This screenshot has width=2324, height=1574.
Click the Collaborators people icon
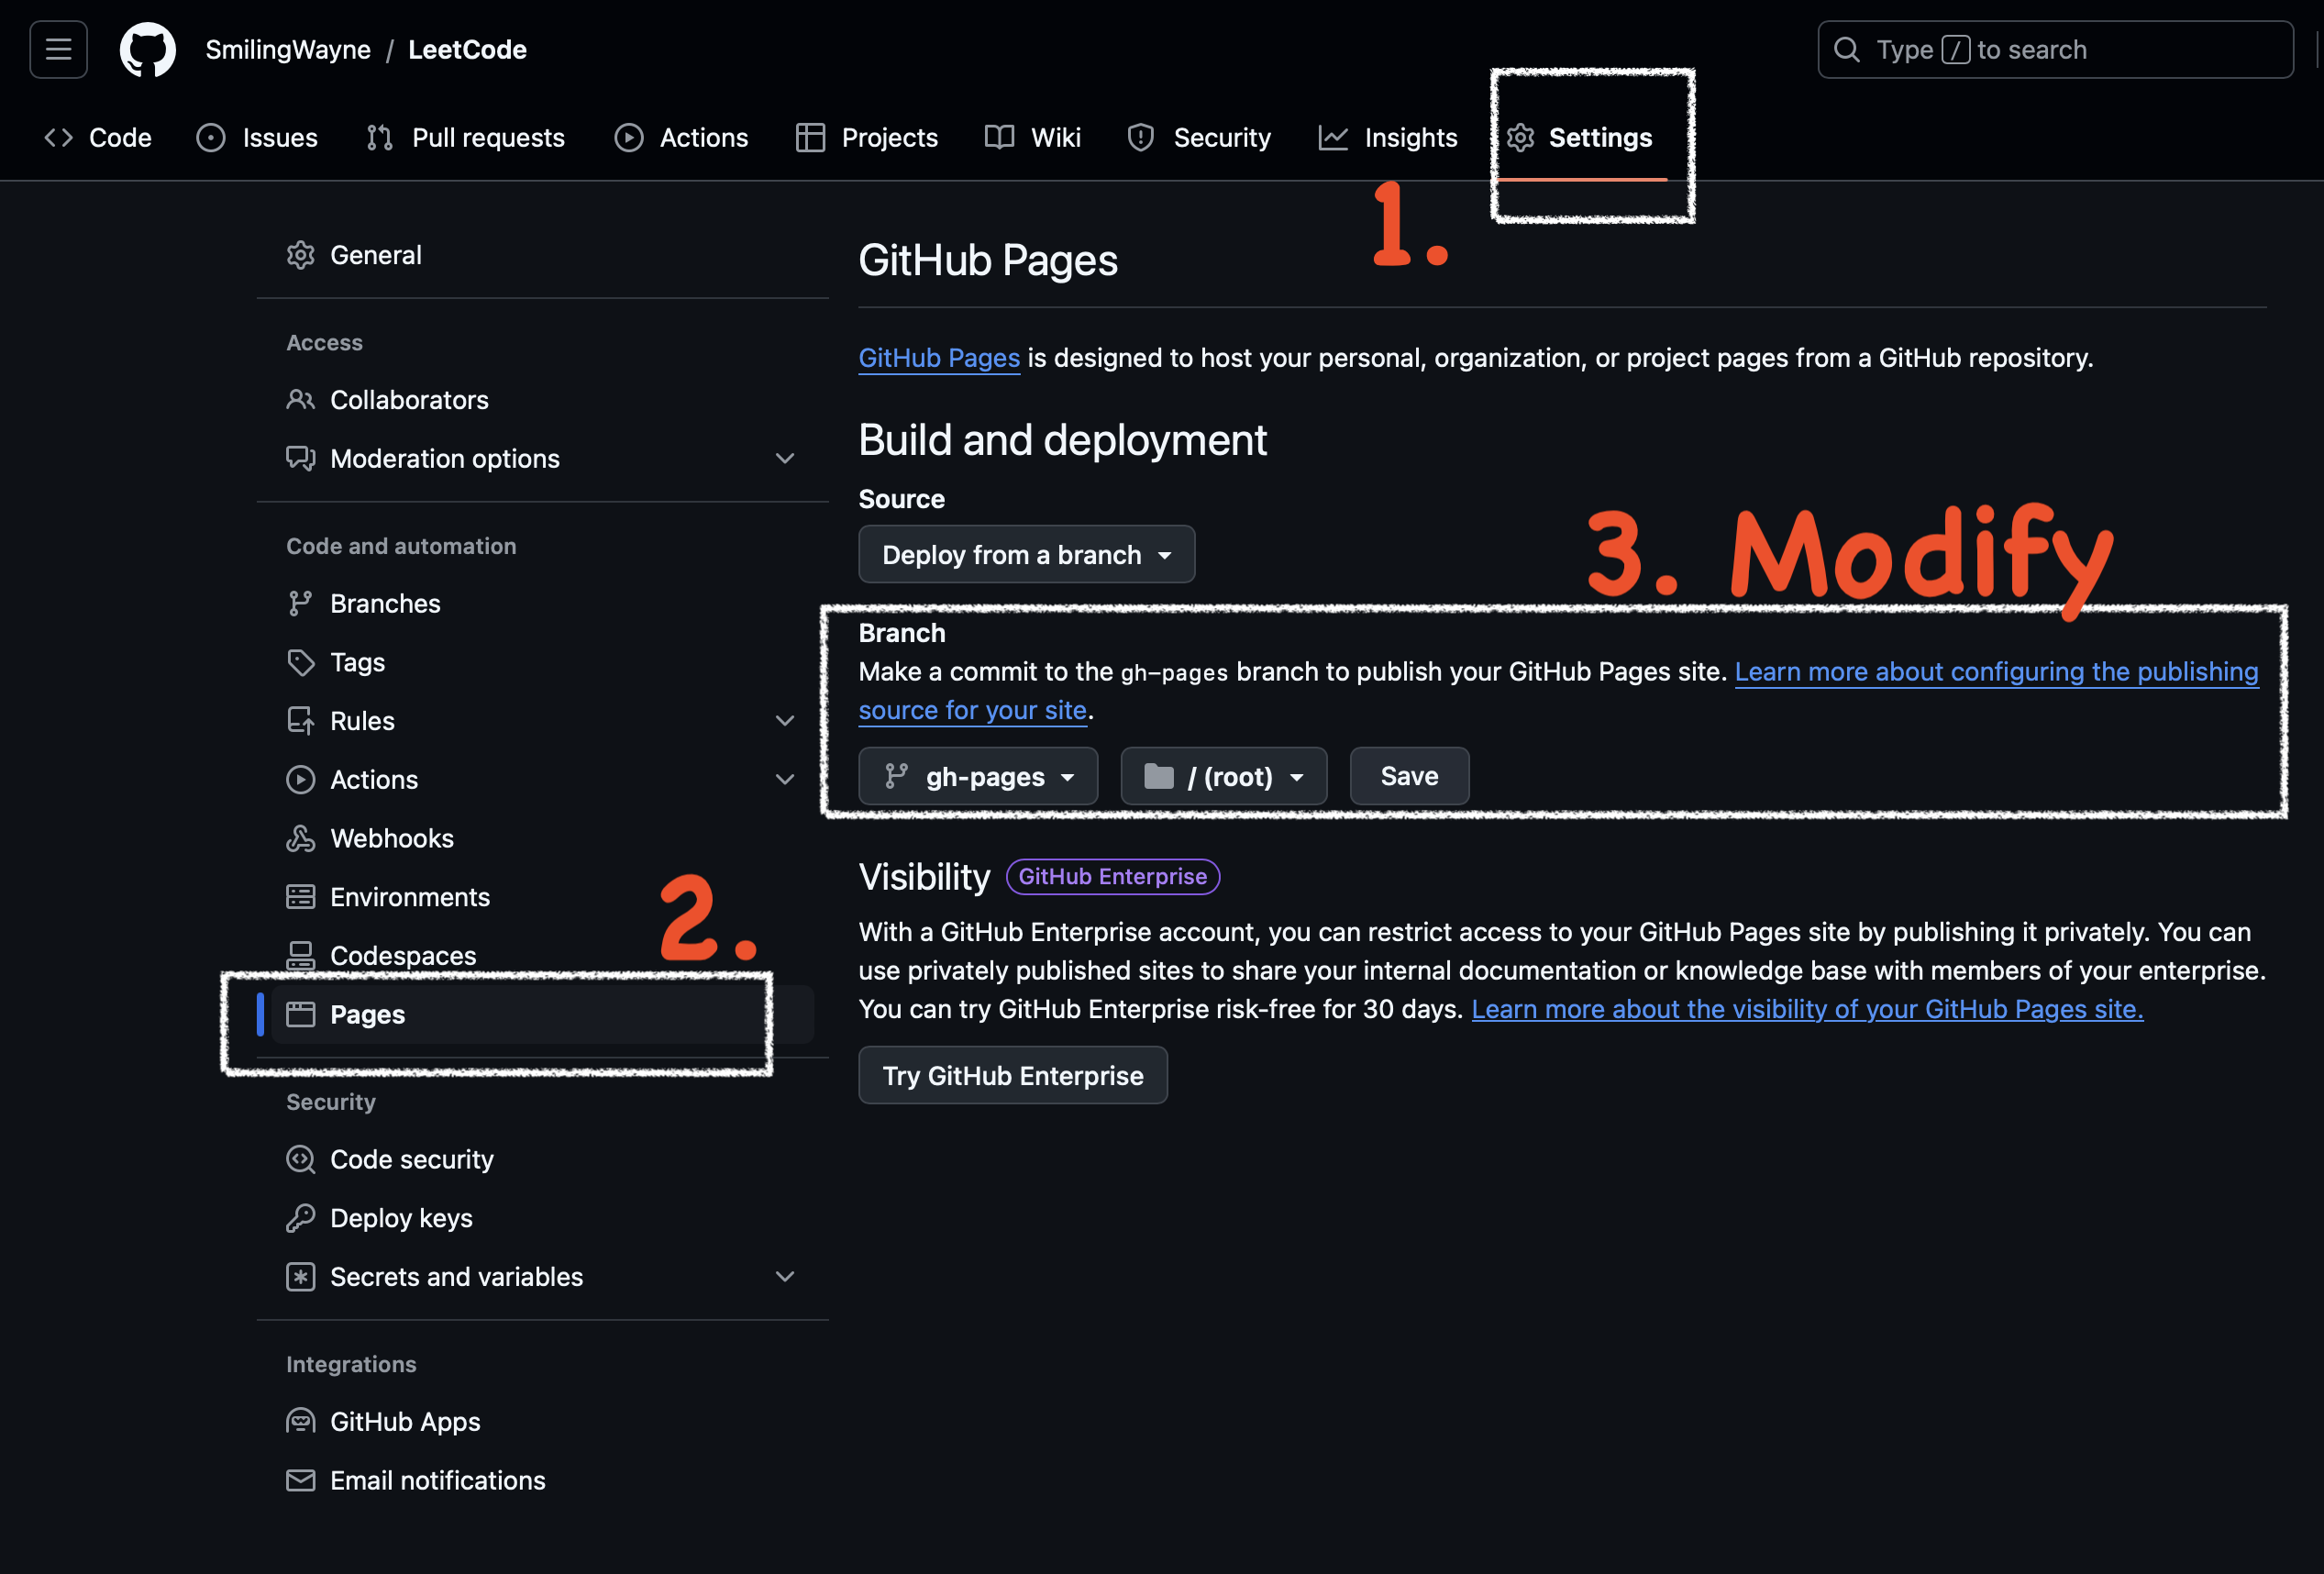[x=301, y=400]
